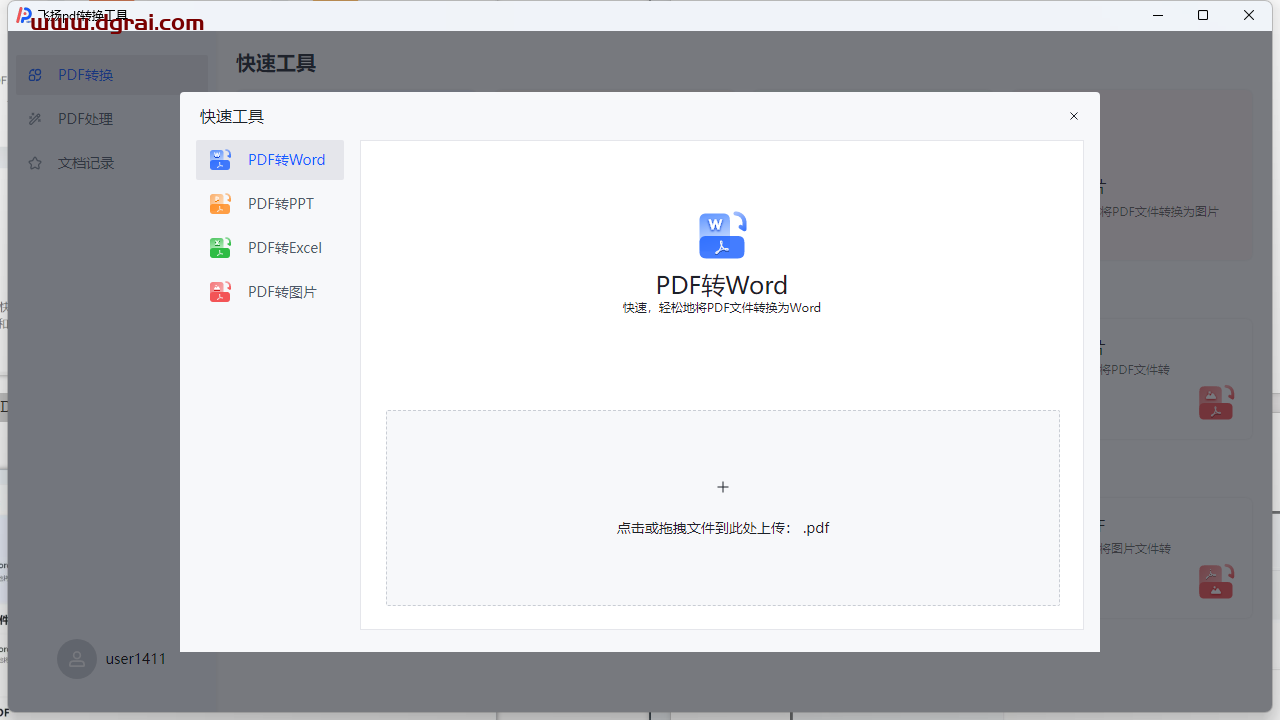
Task: Click the 快速工具 dialog title
Action: point(232,117)
